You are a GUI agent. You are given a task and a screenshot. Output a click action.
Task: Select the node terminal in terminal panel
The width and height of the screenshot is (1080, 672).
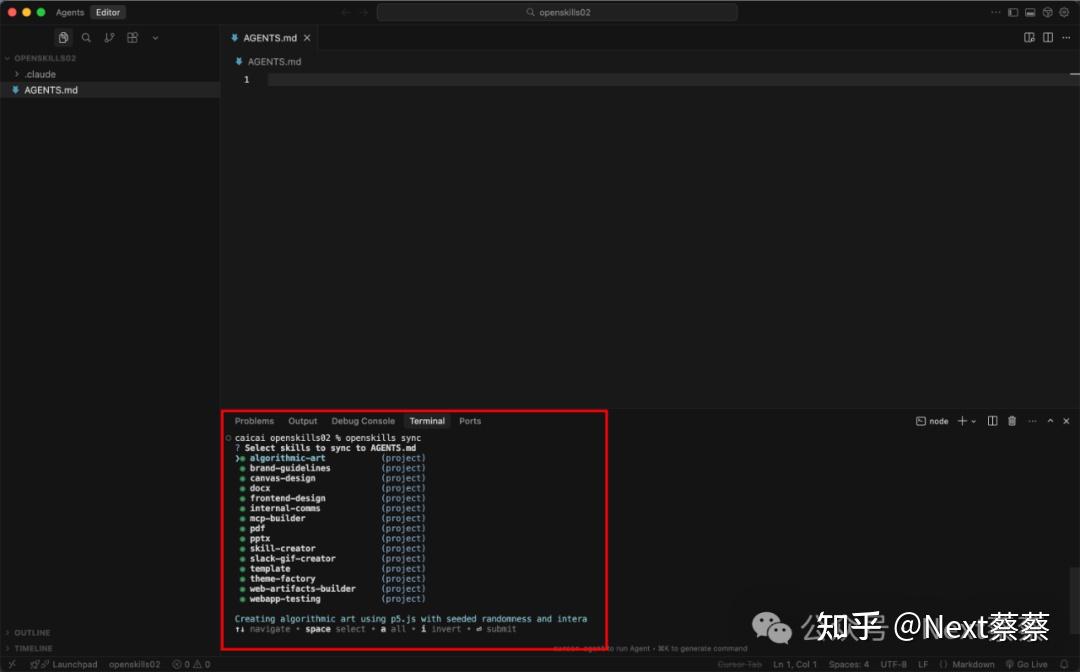(x=932, y=420)
